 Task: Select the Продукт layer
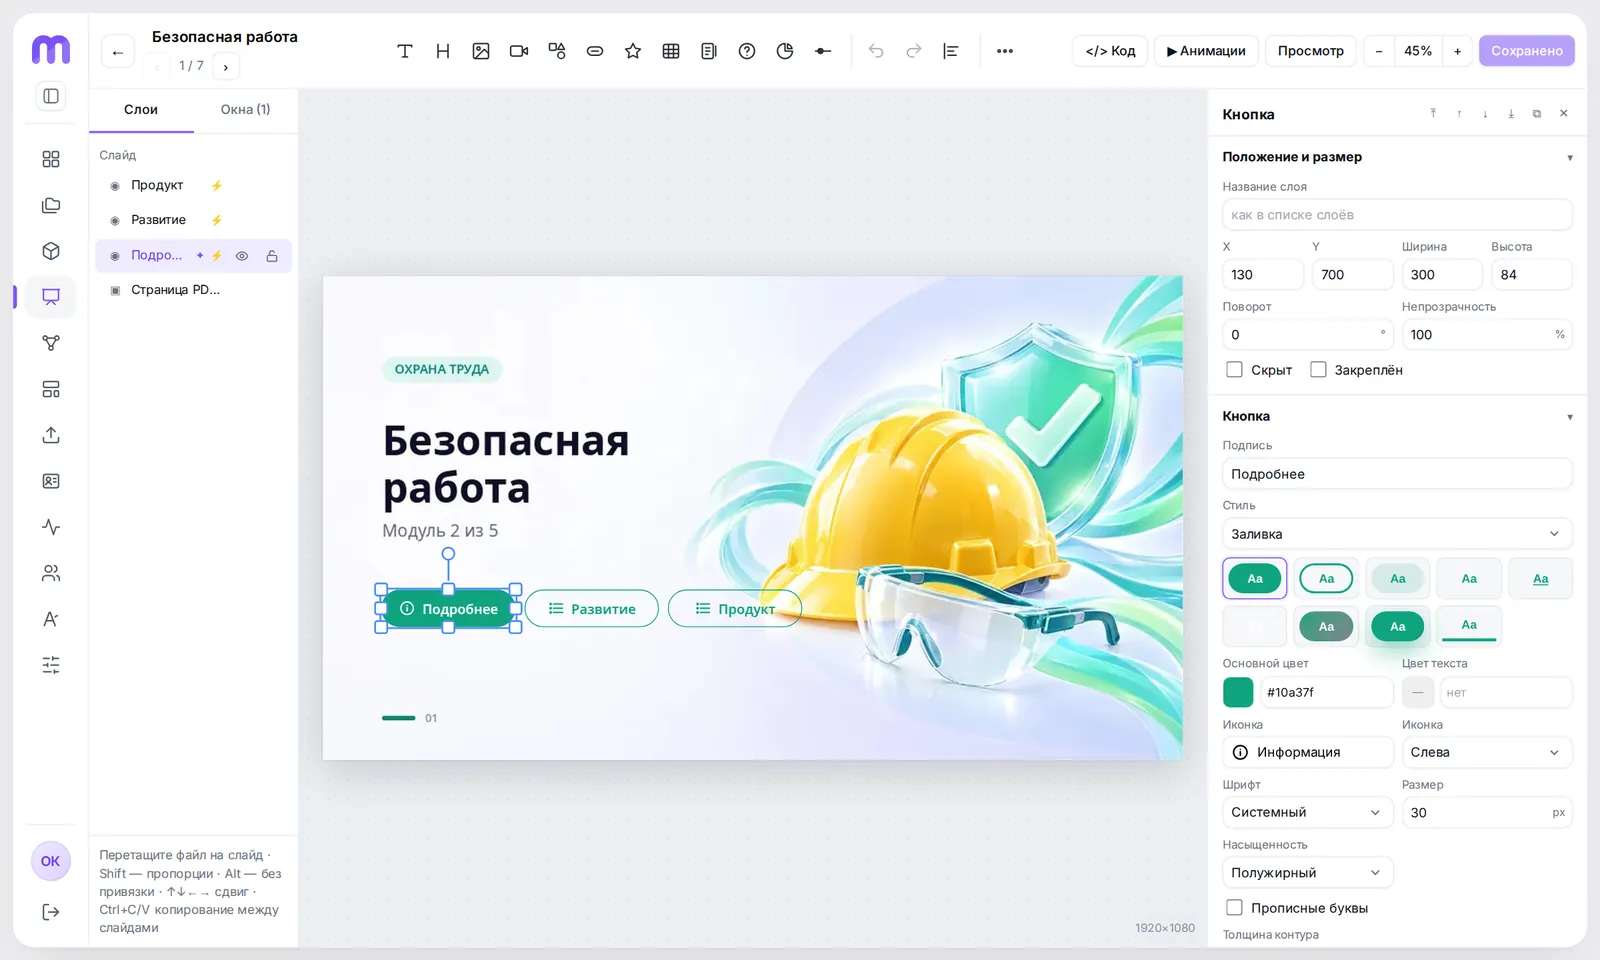click(x=193, y=186)
